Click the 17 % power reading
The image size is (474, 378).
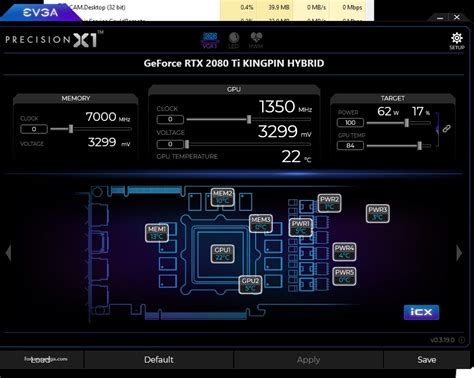pos(421,111)
